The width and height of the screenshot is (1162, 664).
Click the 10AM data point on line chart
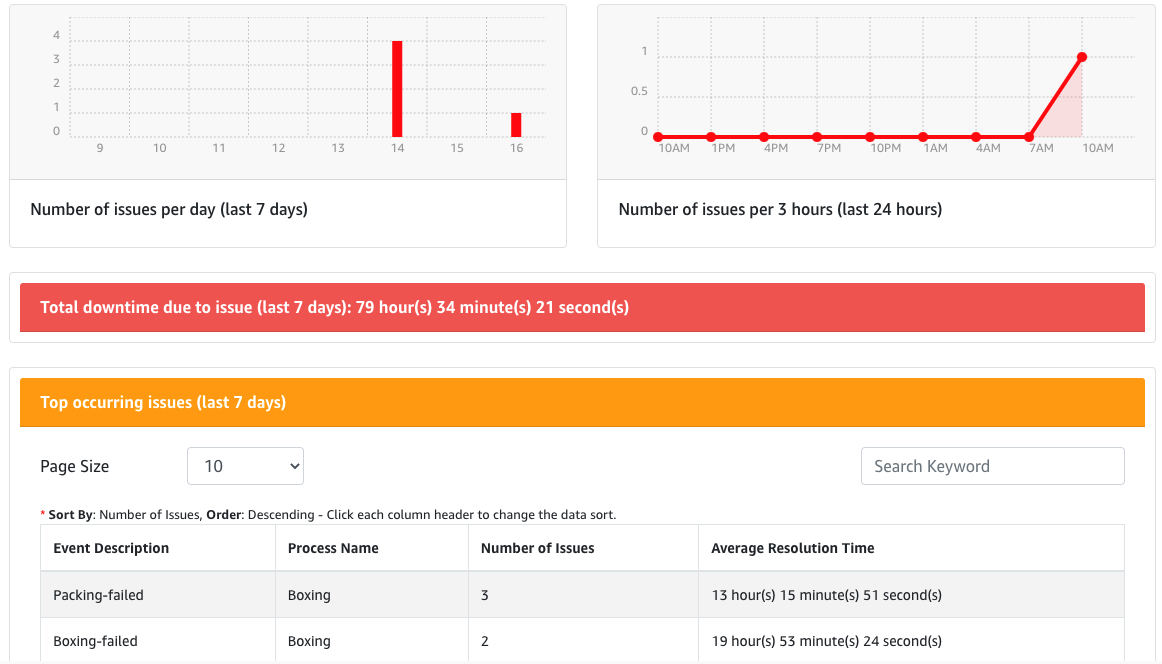(x=657, y=135)
